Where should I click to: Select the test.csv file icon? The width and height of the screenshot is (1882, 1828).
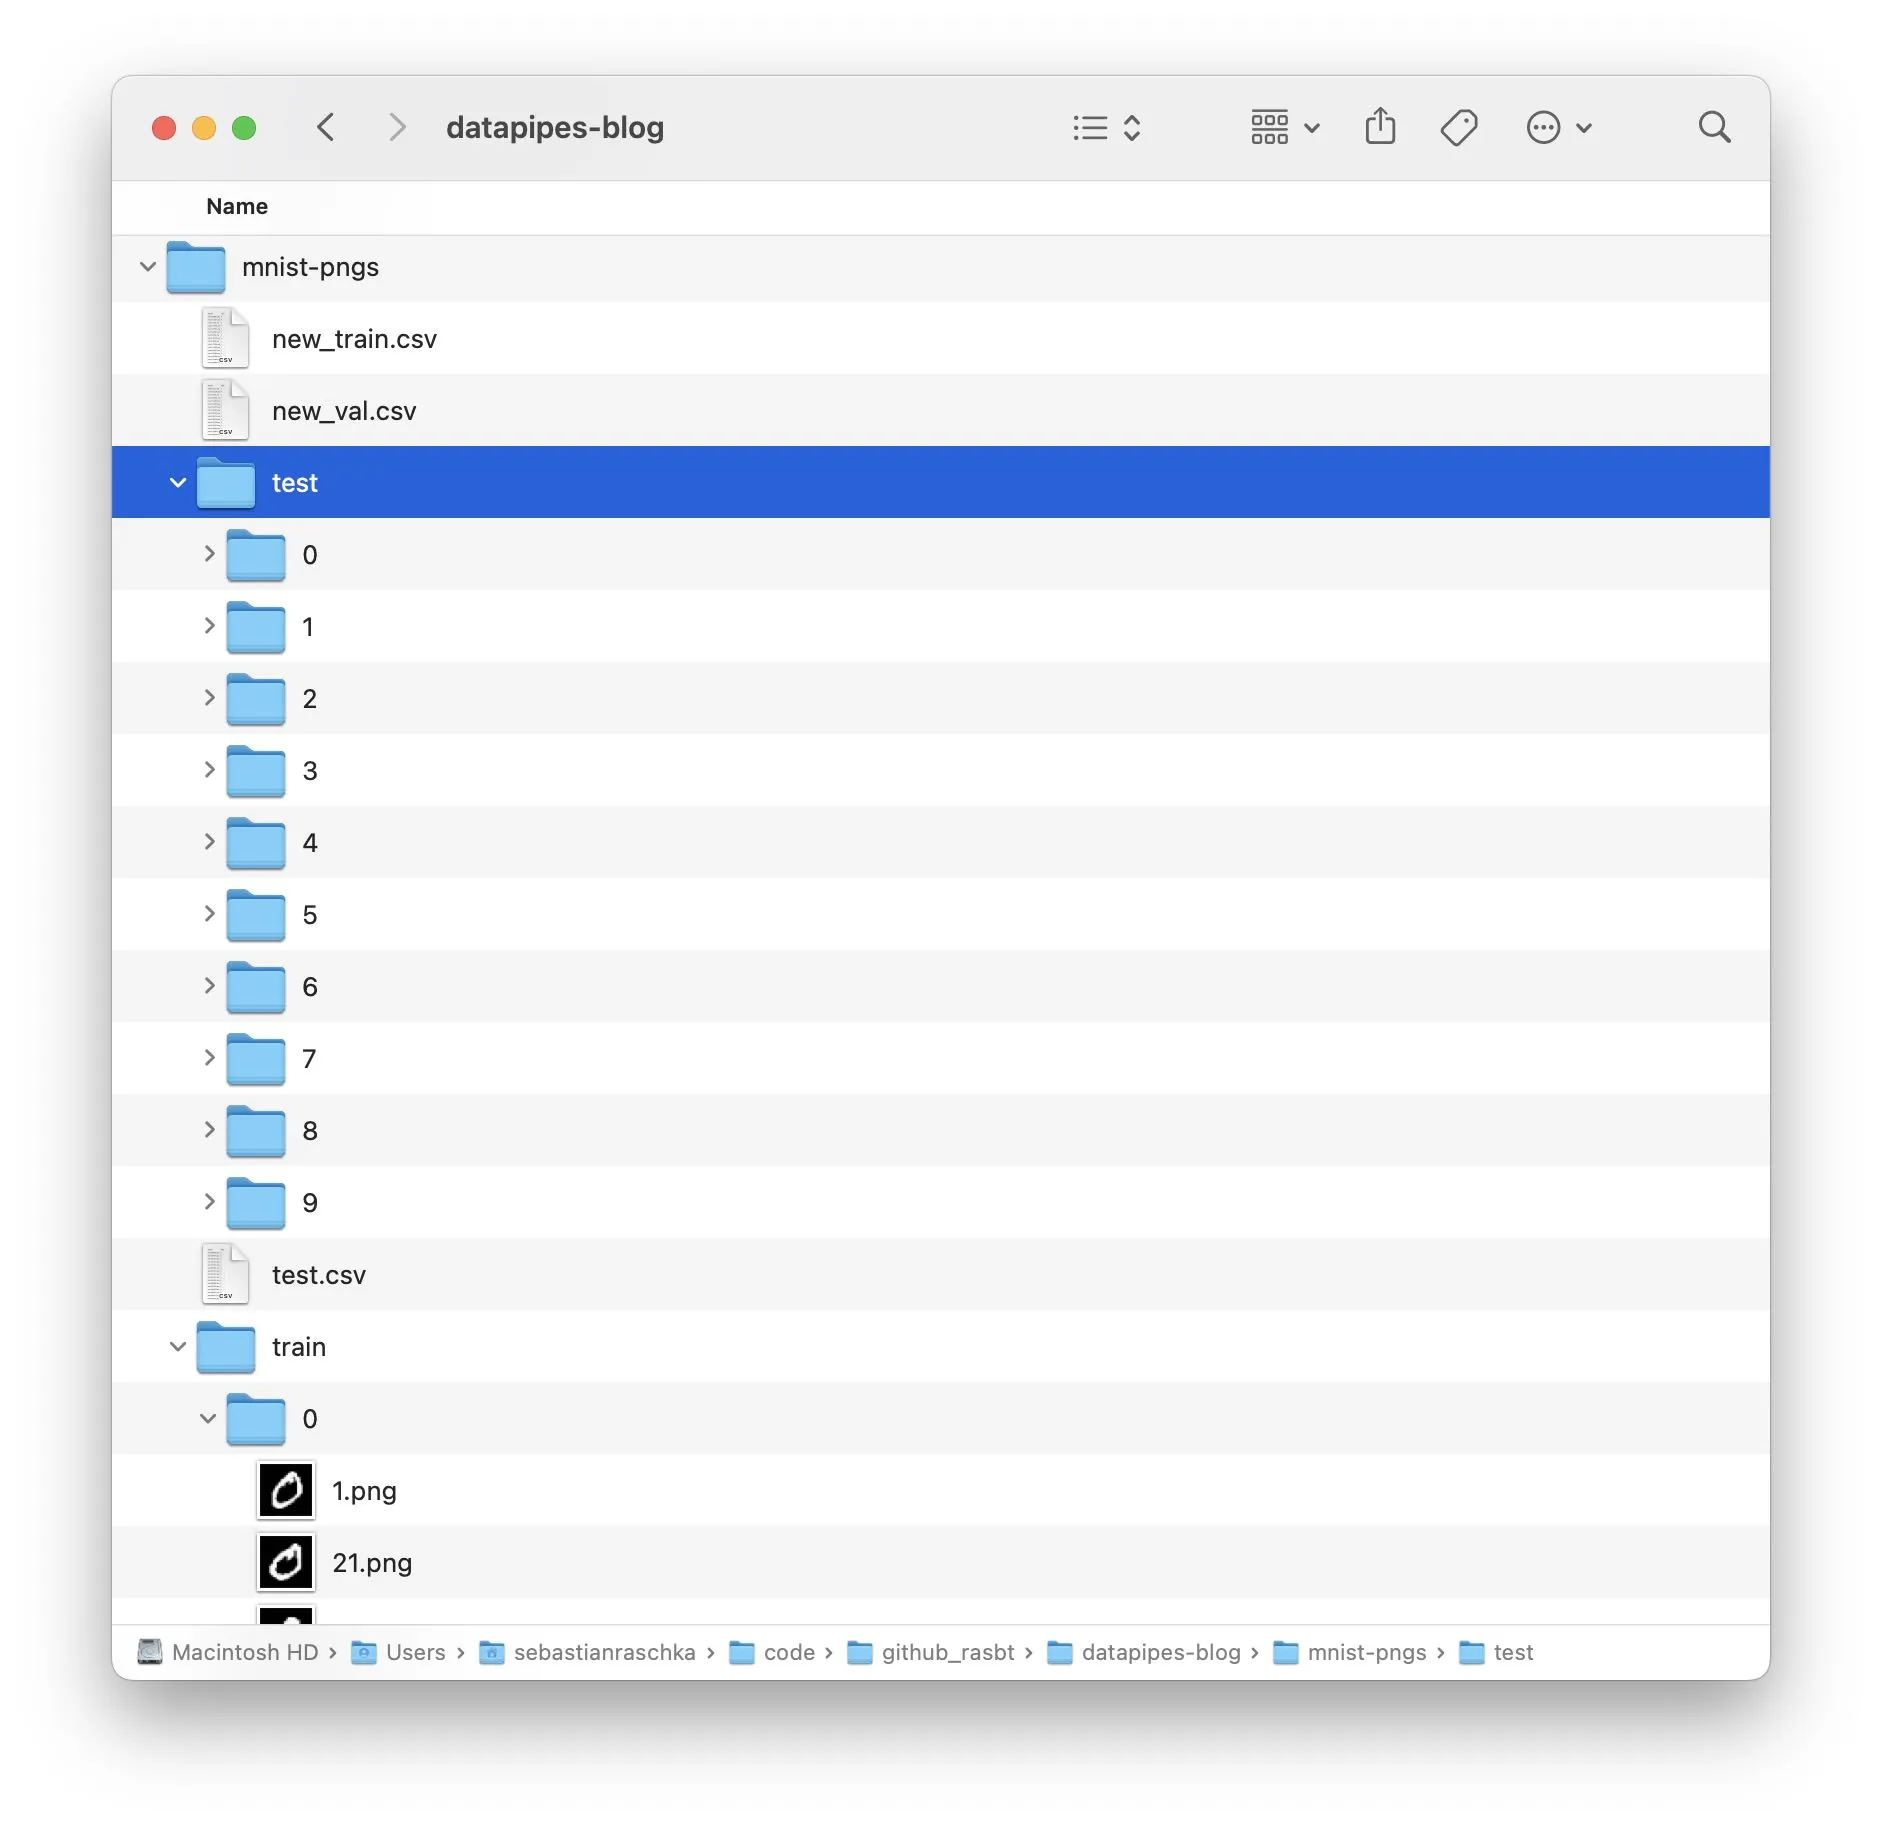(x=225, y=1274)
